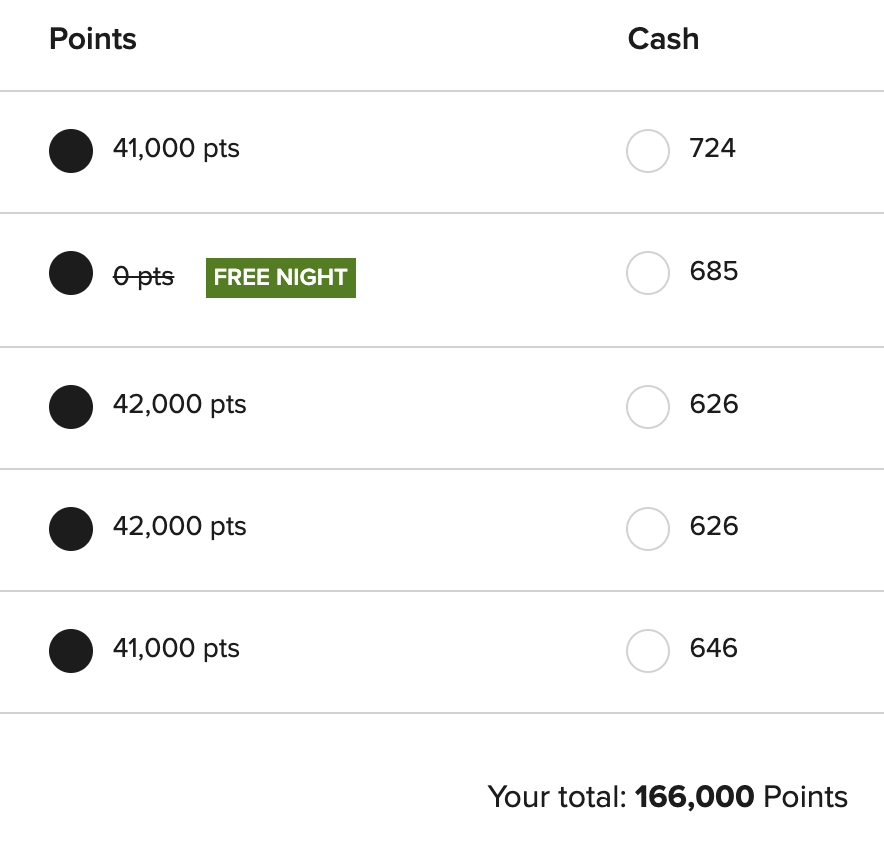Pick the 646 cash radio option

pyautogui.click(x=647, y=651)
